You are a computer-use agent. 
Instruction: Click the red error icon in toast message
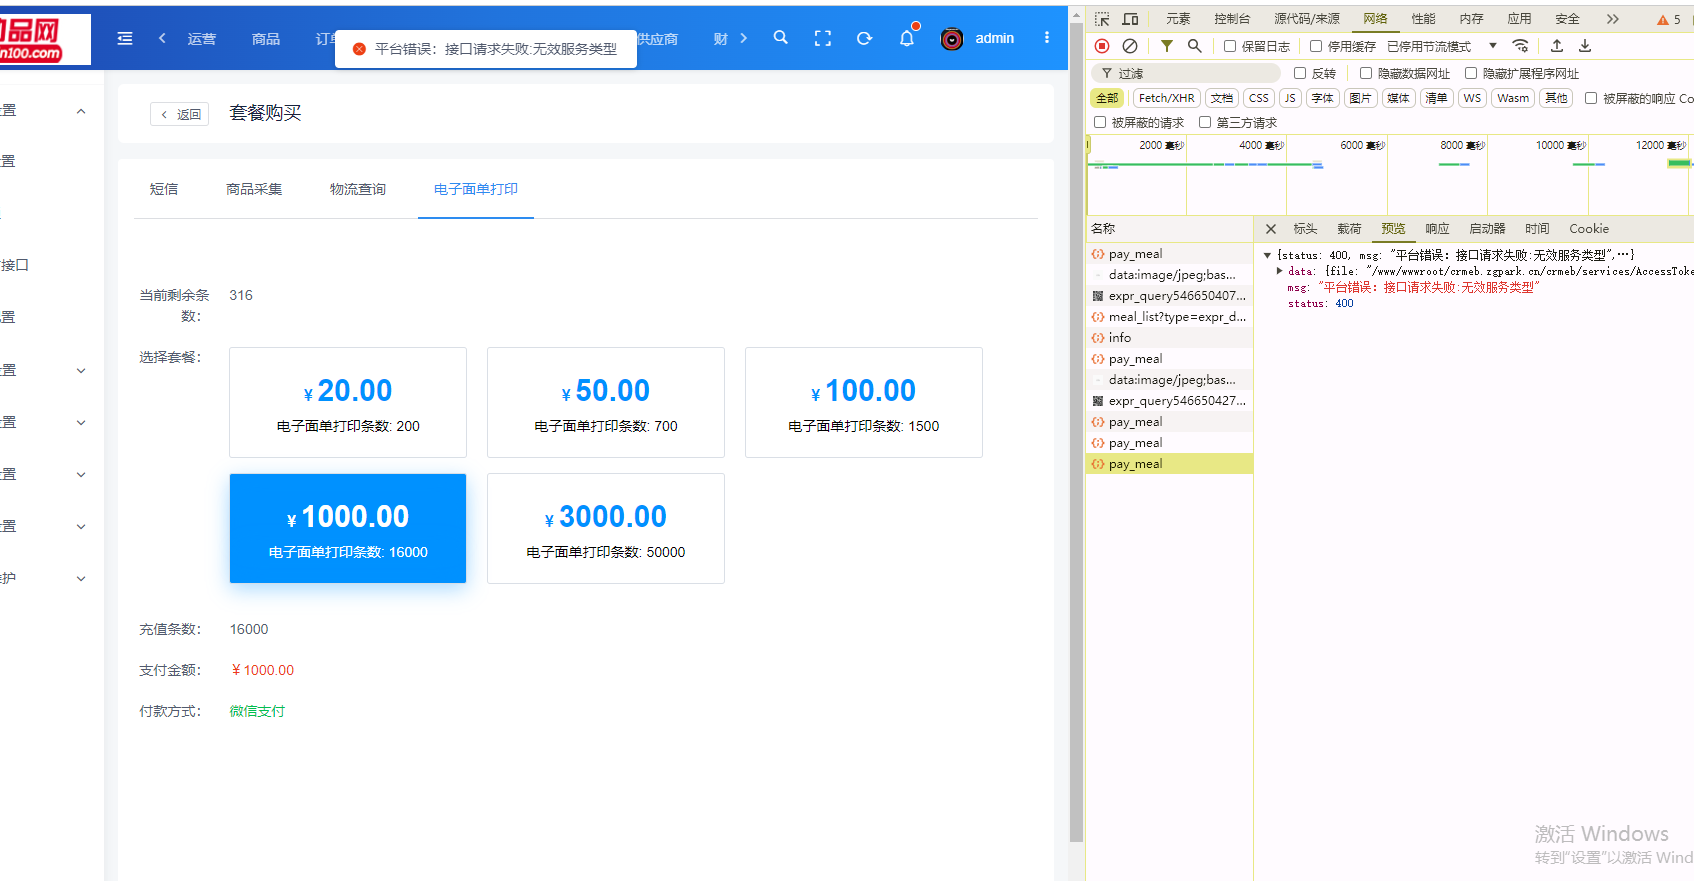click(359, 49)
